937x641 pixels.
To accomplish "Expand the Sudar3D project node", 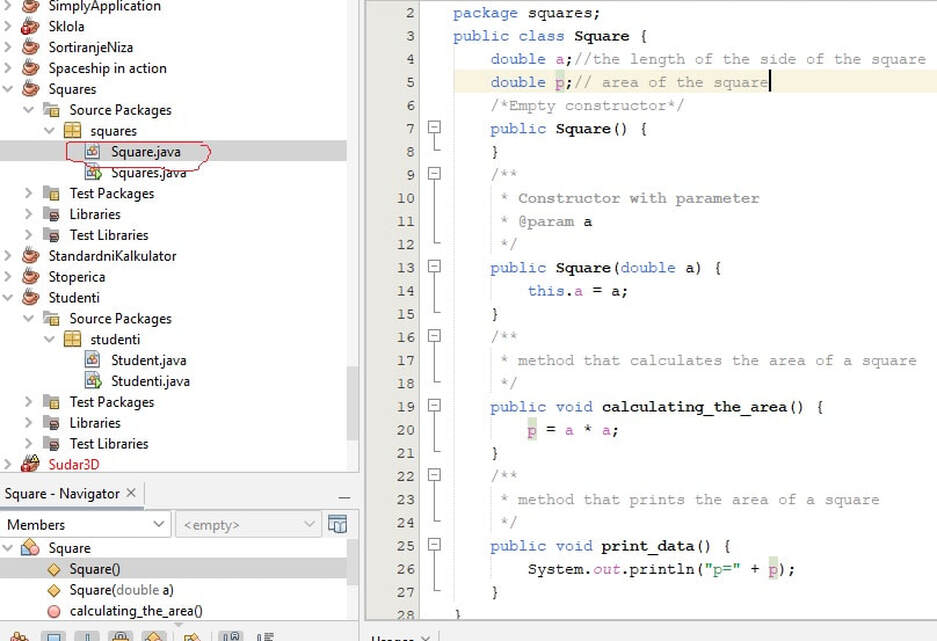I will (7, 464).
